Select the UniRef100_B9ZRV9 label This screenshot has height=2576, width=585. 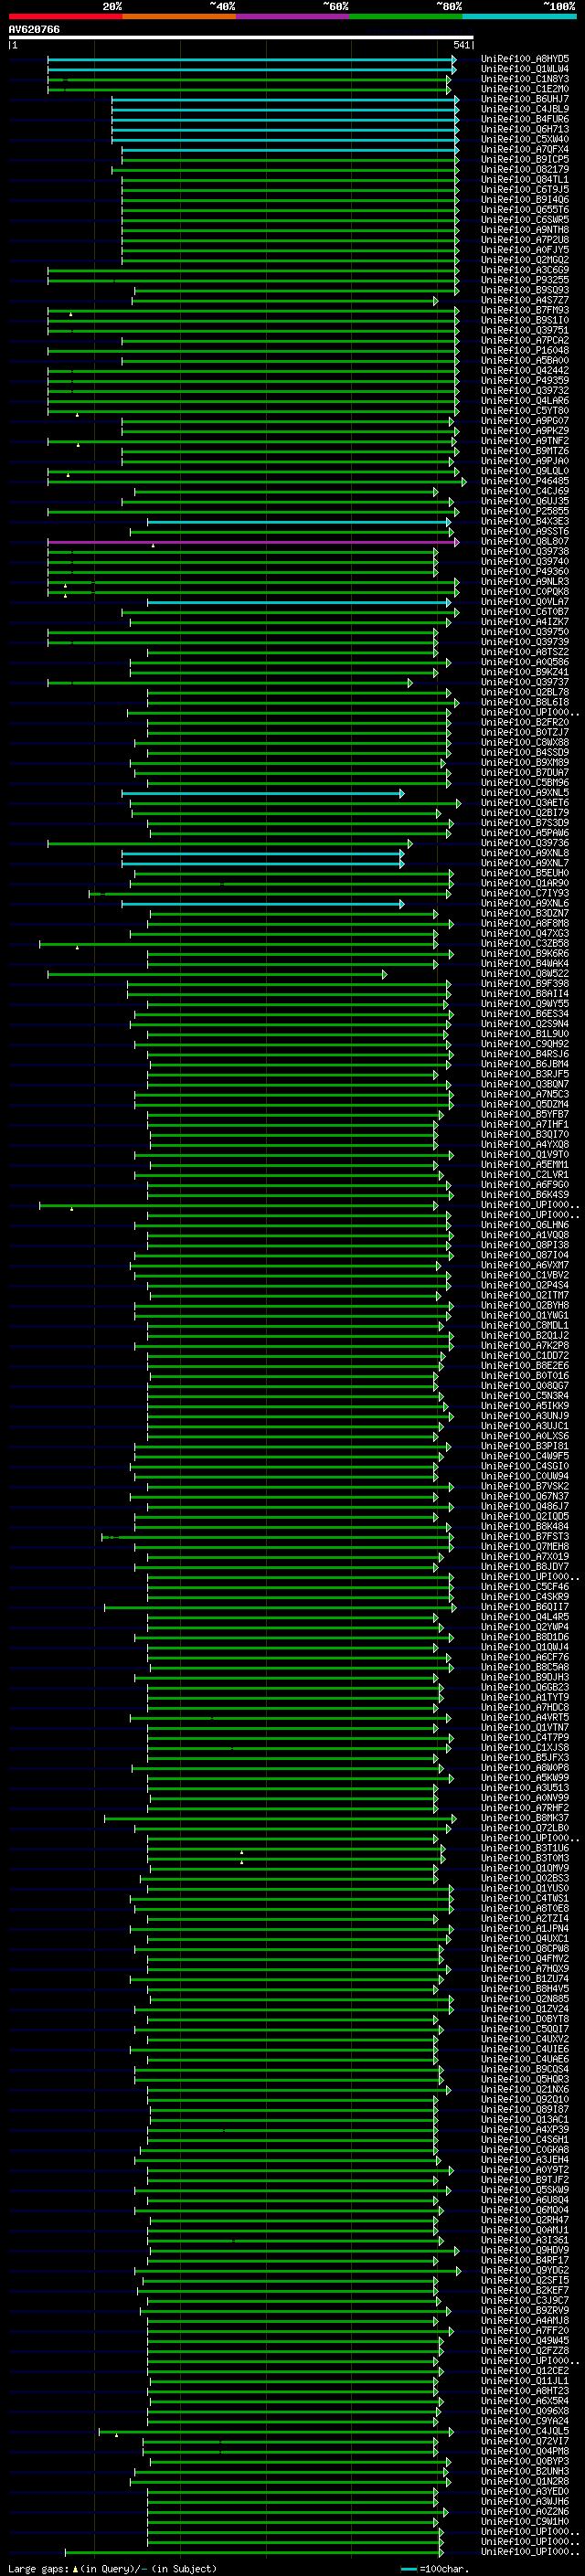pyautogui.click(x=525, y=2311)
